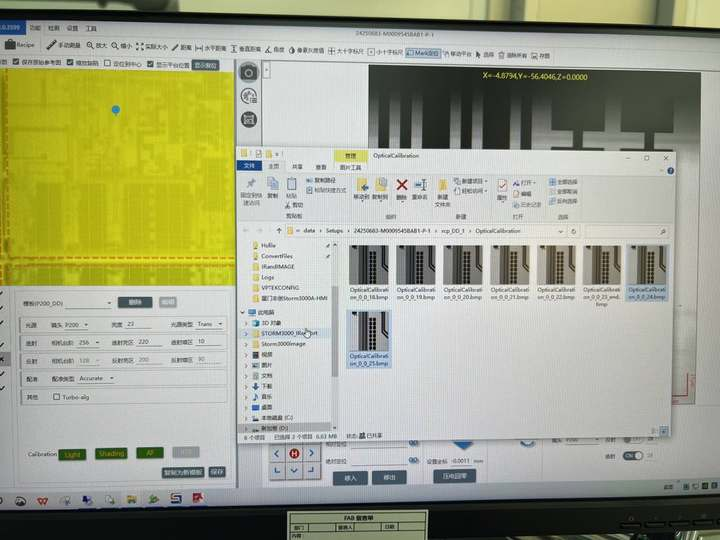Click the Save (保存) button at panel bottom
The image size is (720, 540).
click(217, 472)
